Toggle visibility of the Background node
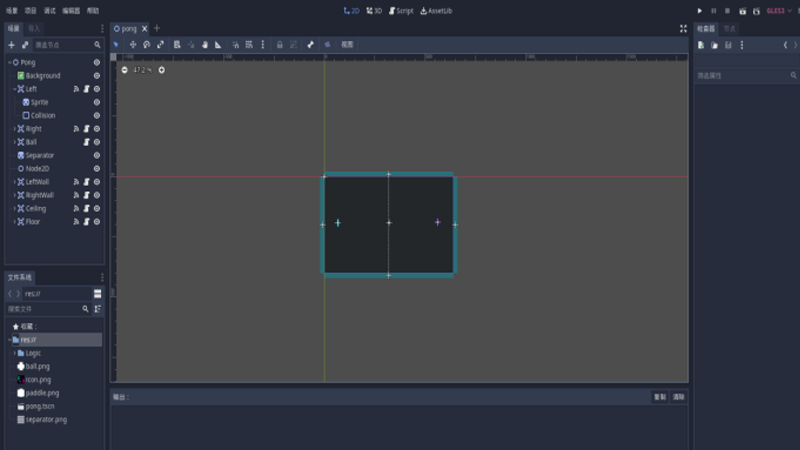Image resolution: width=800 pixels, height=450 pixels. [x=97, y=76]
